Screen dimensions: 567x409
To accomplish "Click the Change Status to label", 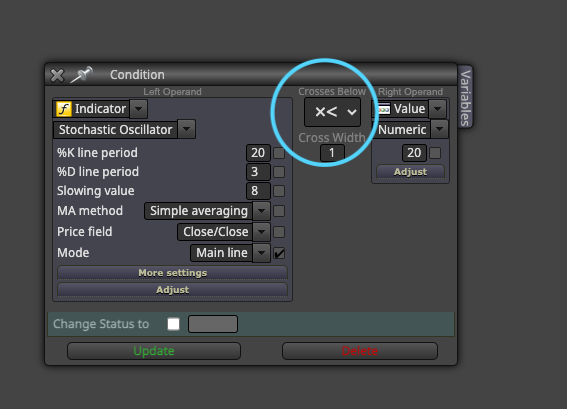I will coord(101,324).
